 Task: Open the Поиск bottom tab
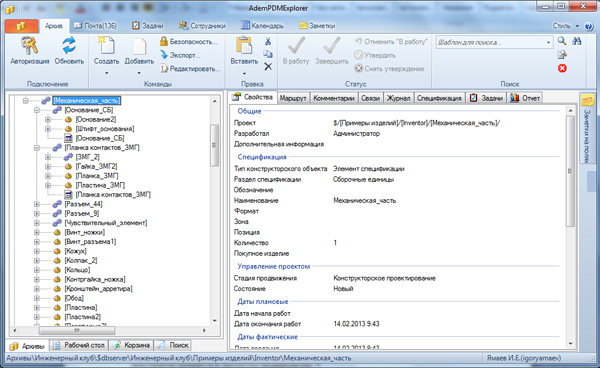[173, 345]
